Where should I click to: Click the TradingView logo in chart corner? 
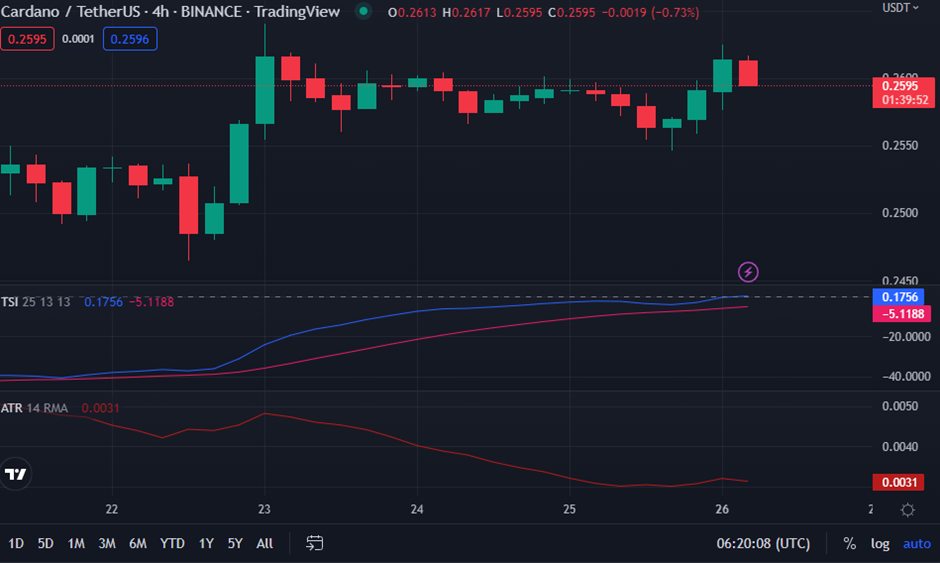coord(16,473)
